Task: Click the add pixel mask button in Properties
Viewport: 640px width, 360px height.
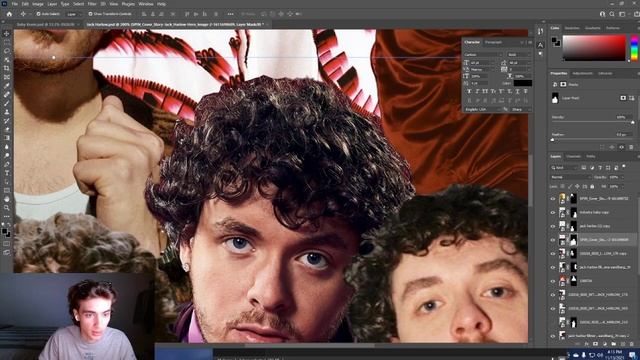Action: [623, 98]
